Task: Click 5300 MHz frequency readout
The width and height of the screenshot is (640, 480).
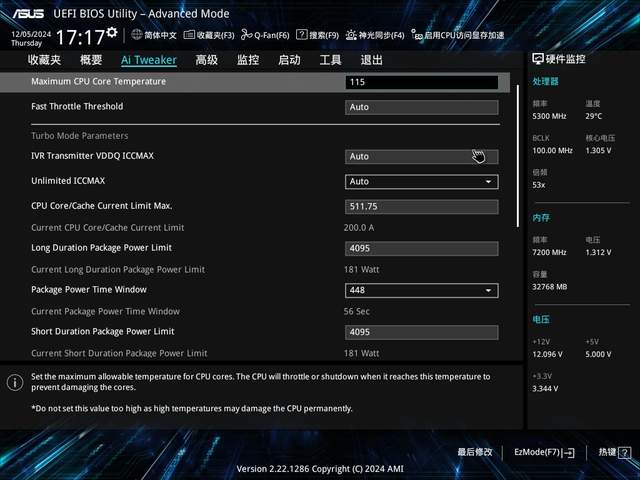Action: (x=549, y=116)
